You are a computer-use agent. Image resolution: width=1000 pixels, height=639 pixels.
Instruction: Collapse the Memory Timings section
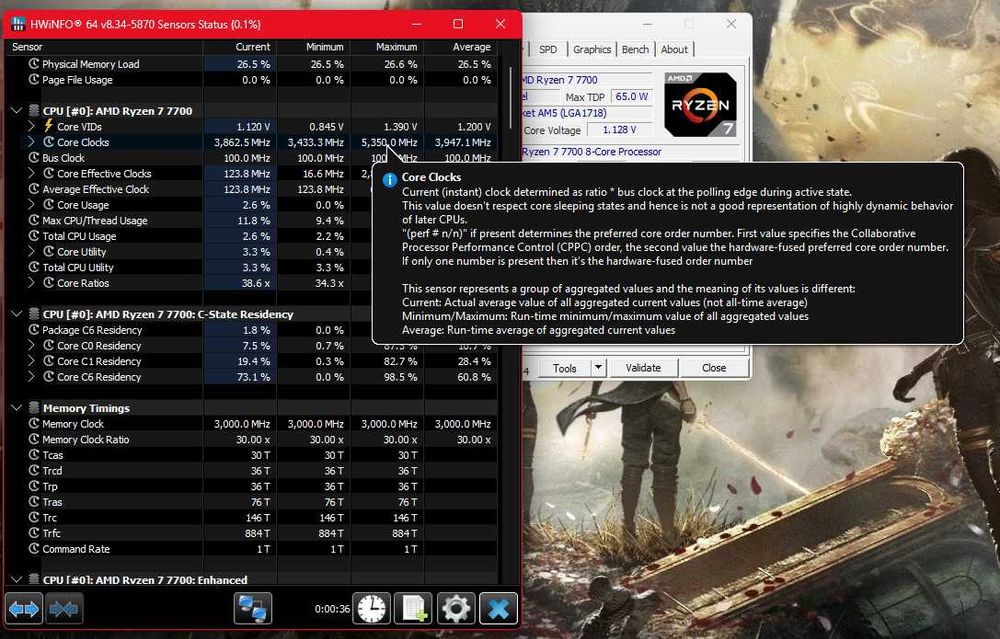(x=16, y=408)
